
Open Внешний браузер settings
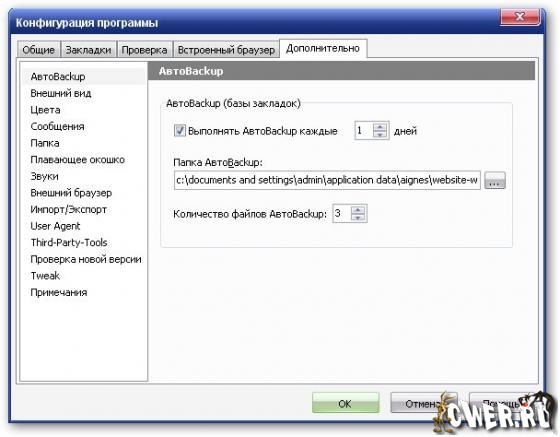[x=71, y=193]
